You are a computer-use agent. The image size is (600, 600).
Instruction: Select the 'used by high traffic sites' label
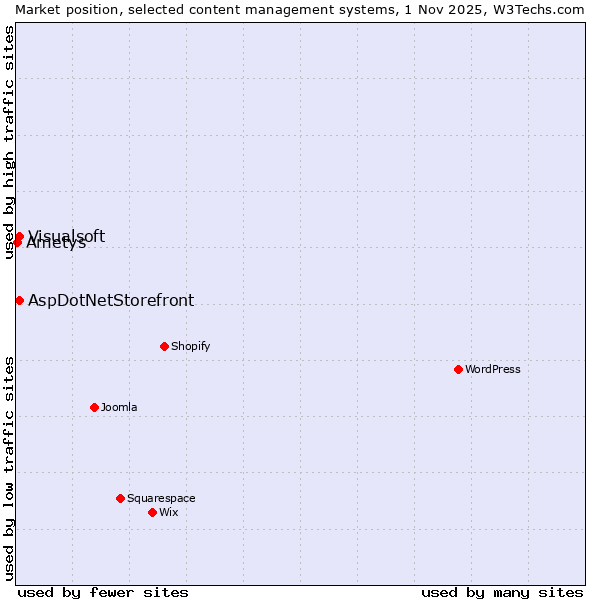pos(9,142)
